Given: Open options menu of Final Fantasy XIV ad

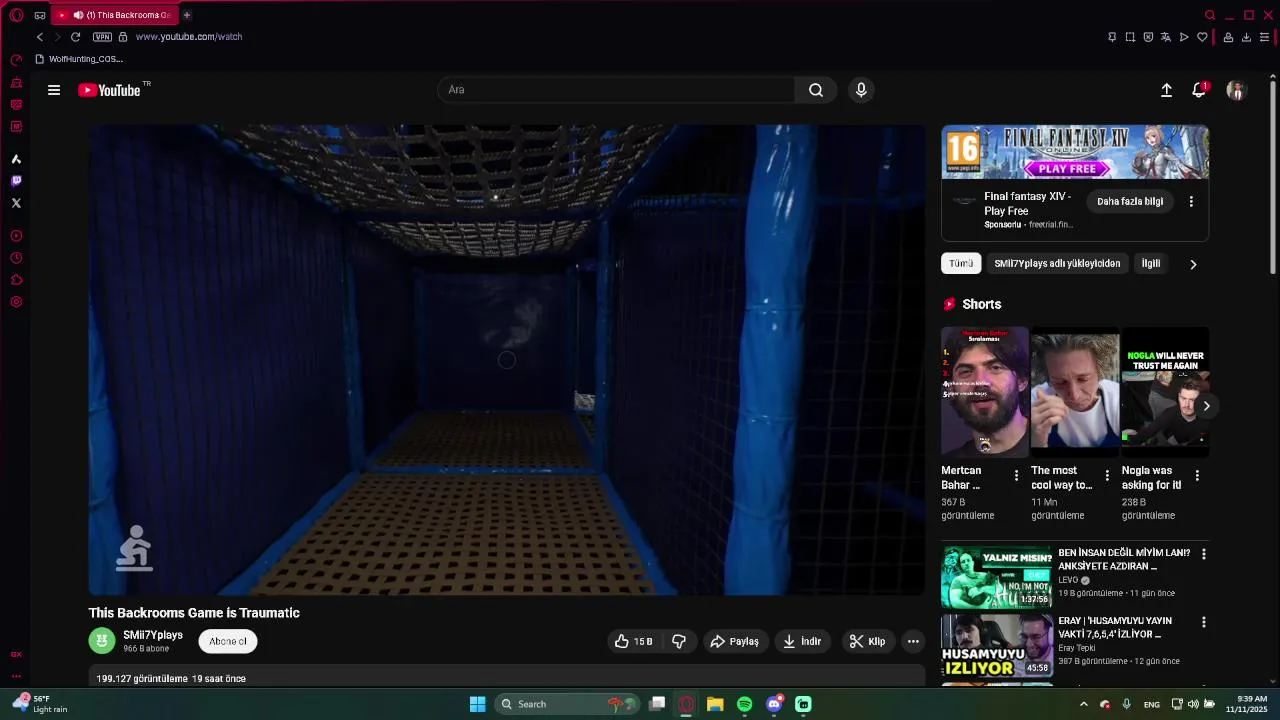Looking at the screenshot, I should (x=1191, y=202).
